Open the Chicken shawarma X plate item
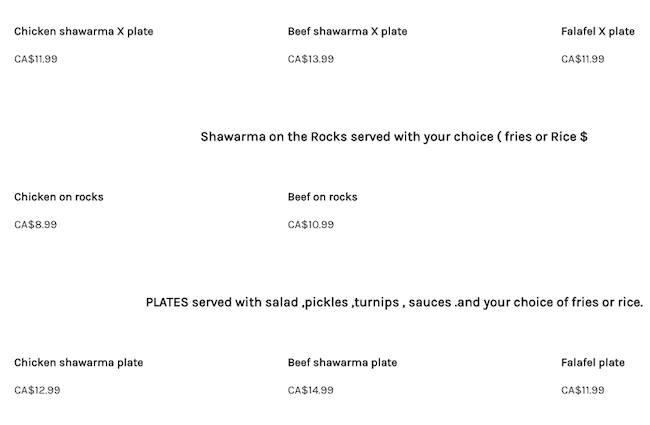Viewport: 650px width, 425px height. (83, 31)
